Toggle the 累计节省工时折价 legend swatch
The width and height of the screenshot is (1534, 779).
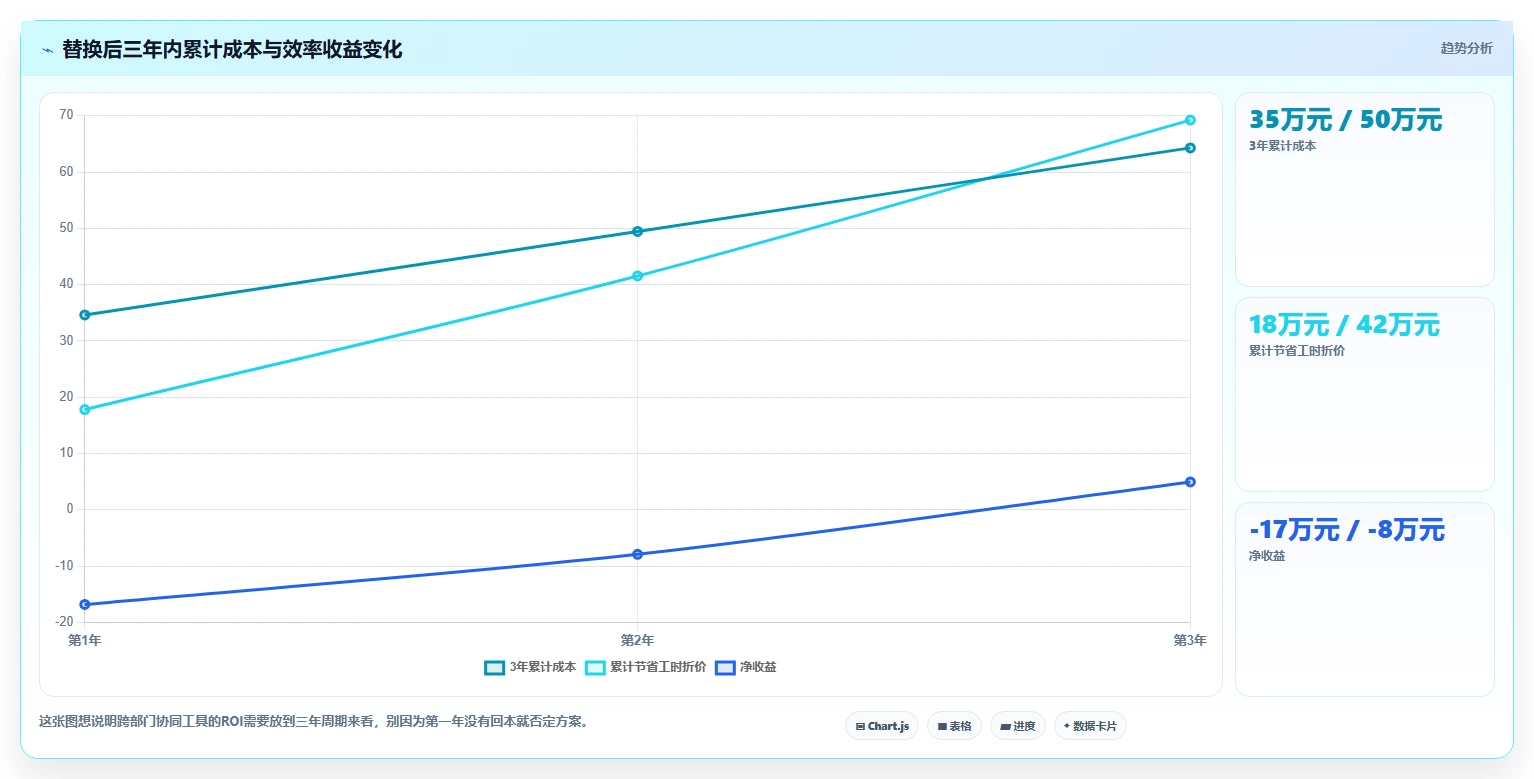[595, 667]
